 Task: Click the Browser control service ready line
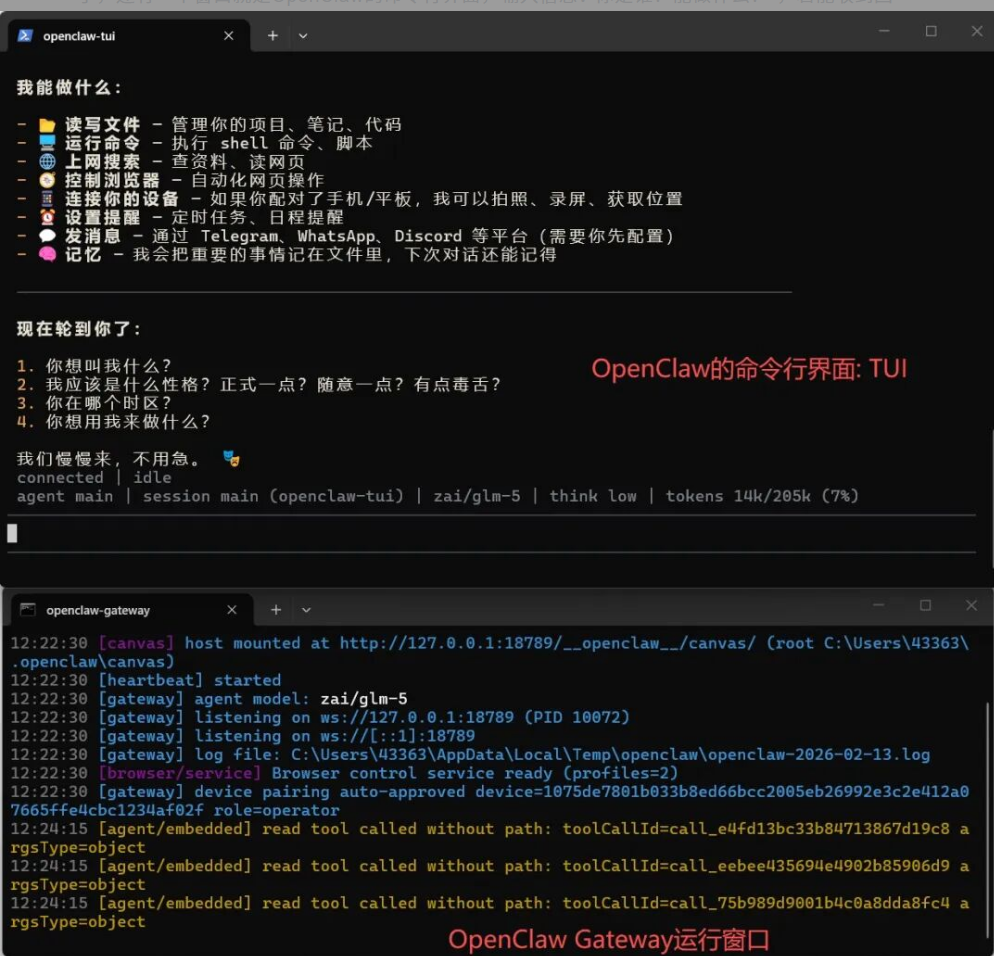(344, 773)
